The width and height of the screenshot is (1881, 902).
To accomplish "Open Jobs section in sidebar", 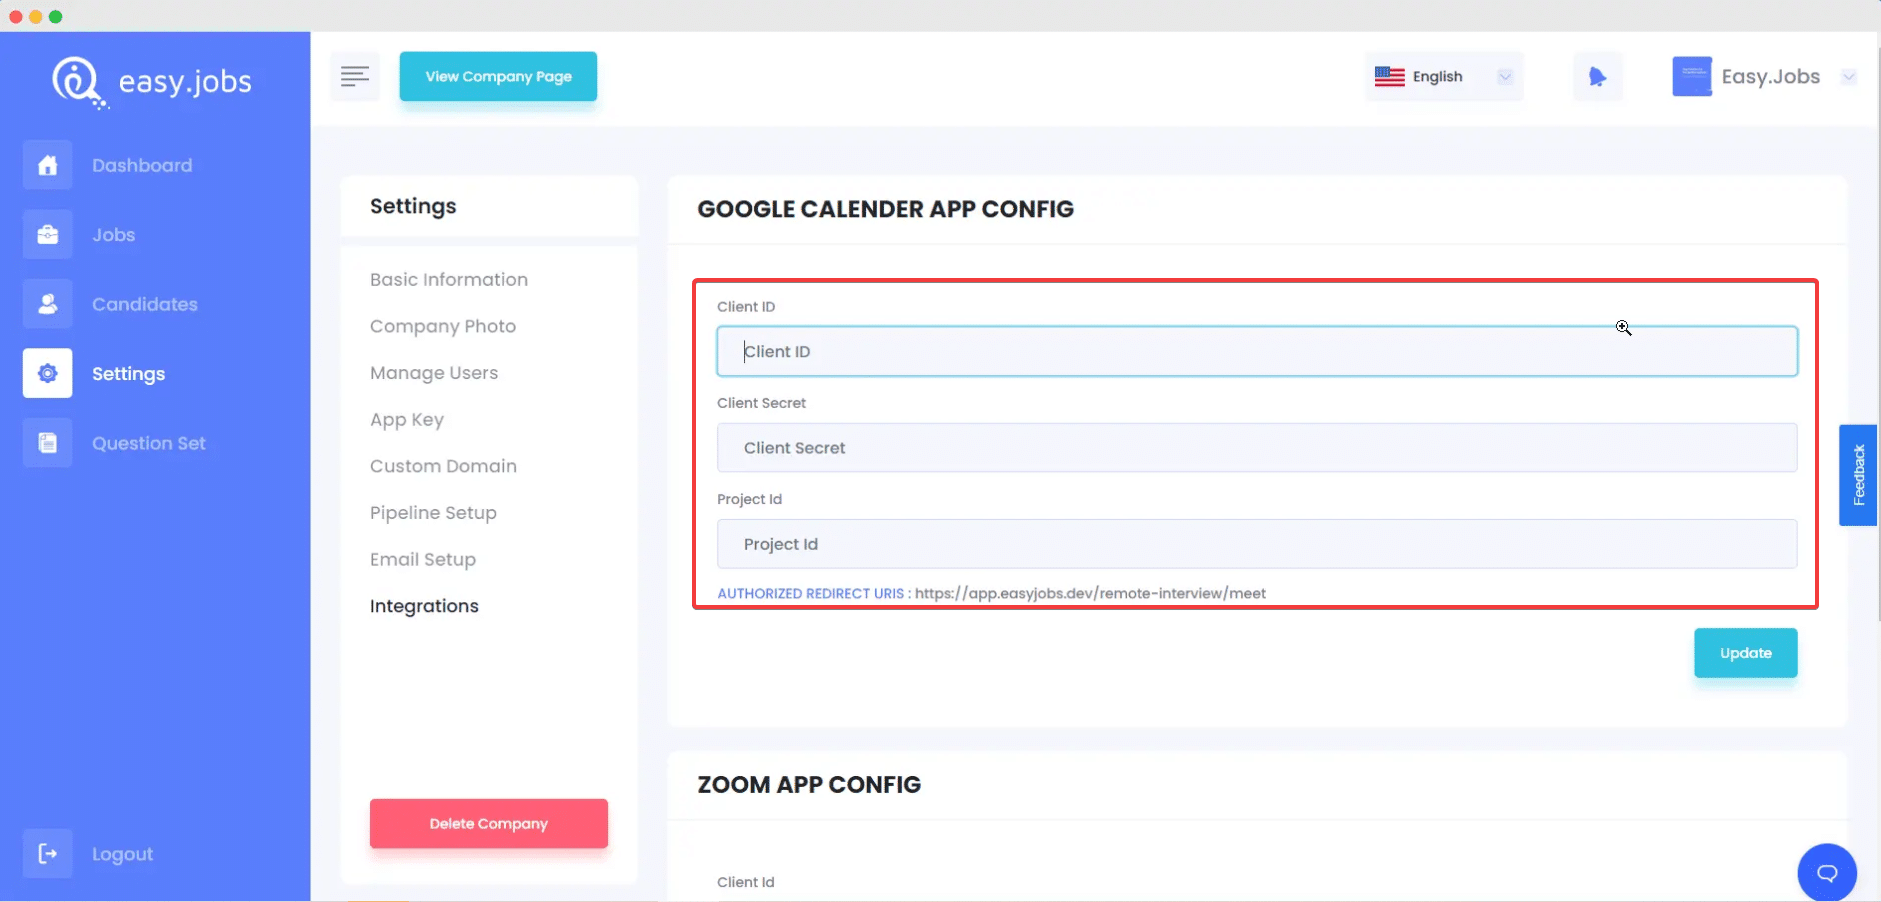I will coord(114,235).
